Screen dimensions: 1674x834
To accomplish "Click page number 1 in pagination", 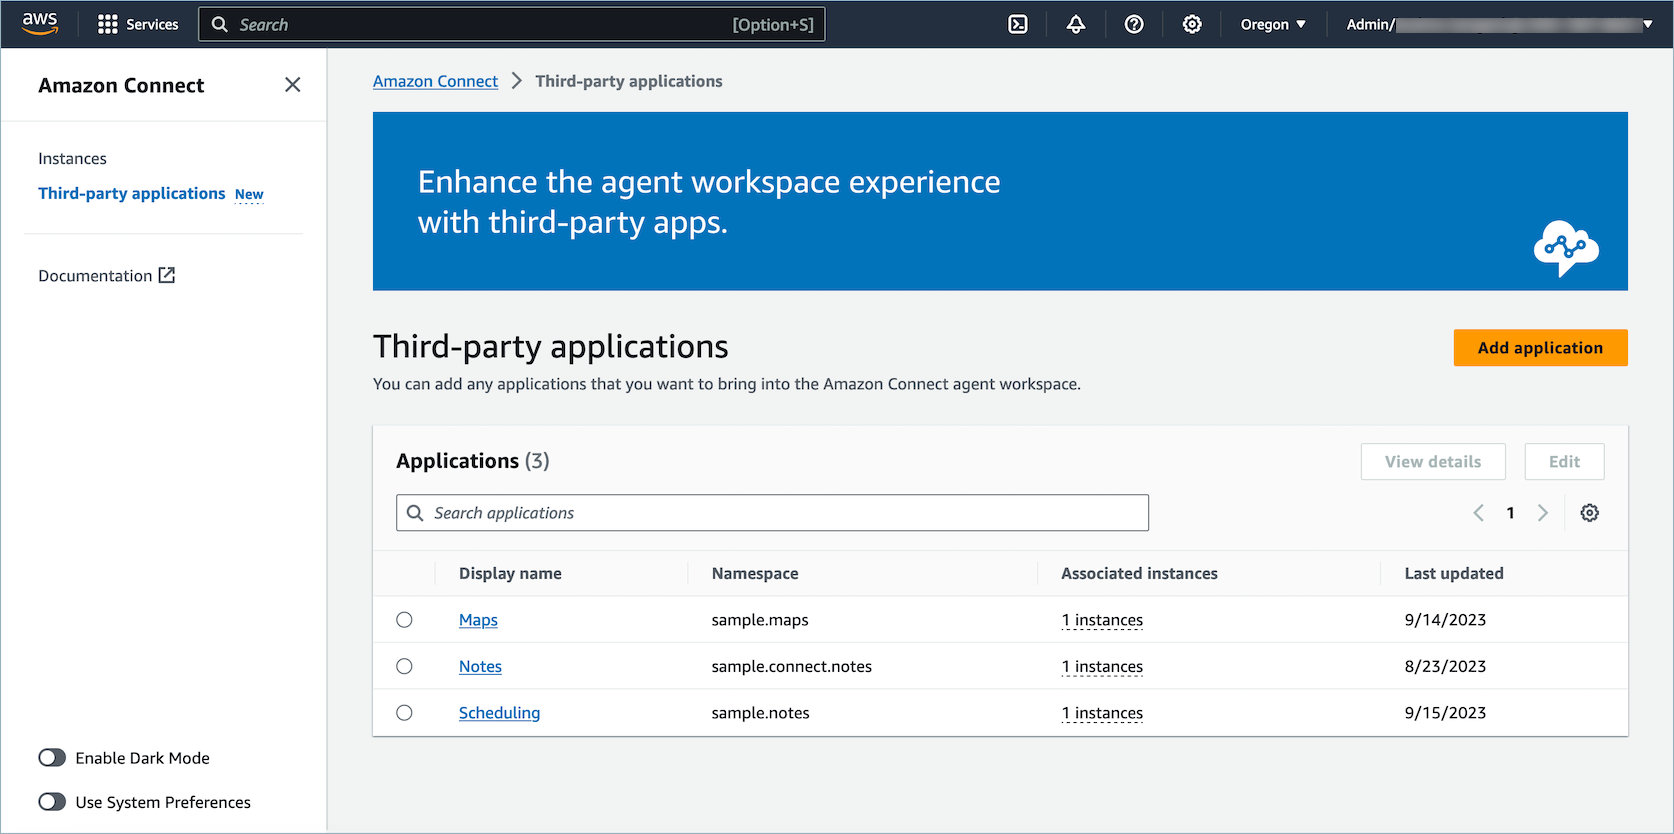I will pyautogui.click(x=1510, y=513).
